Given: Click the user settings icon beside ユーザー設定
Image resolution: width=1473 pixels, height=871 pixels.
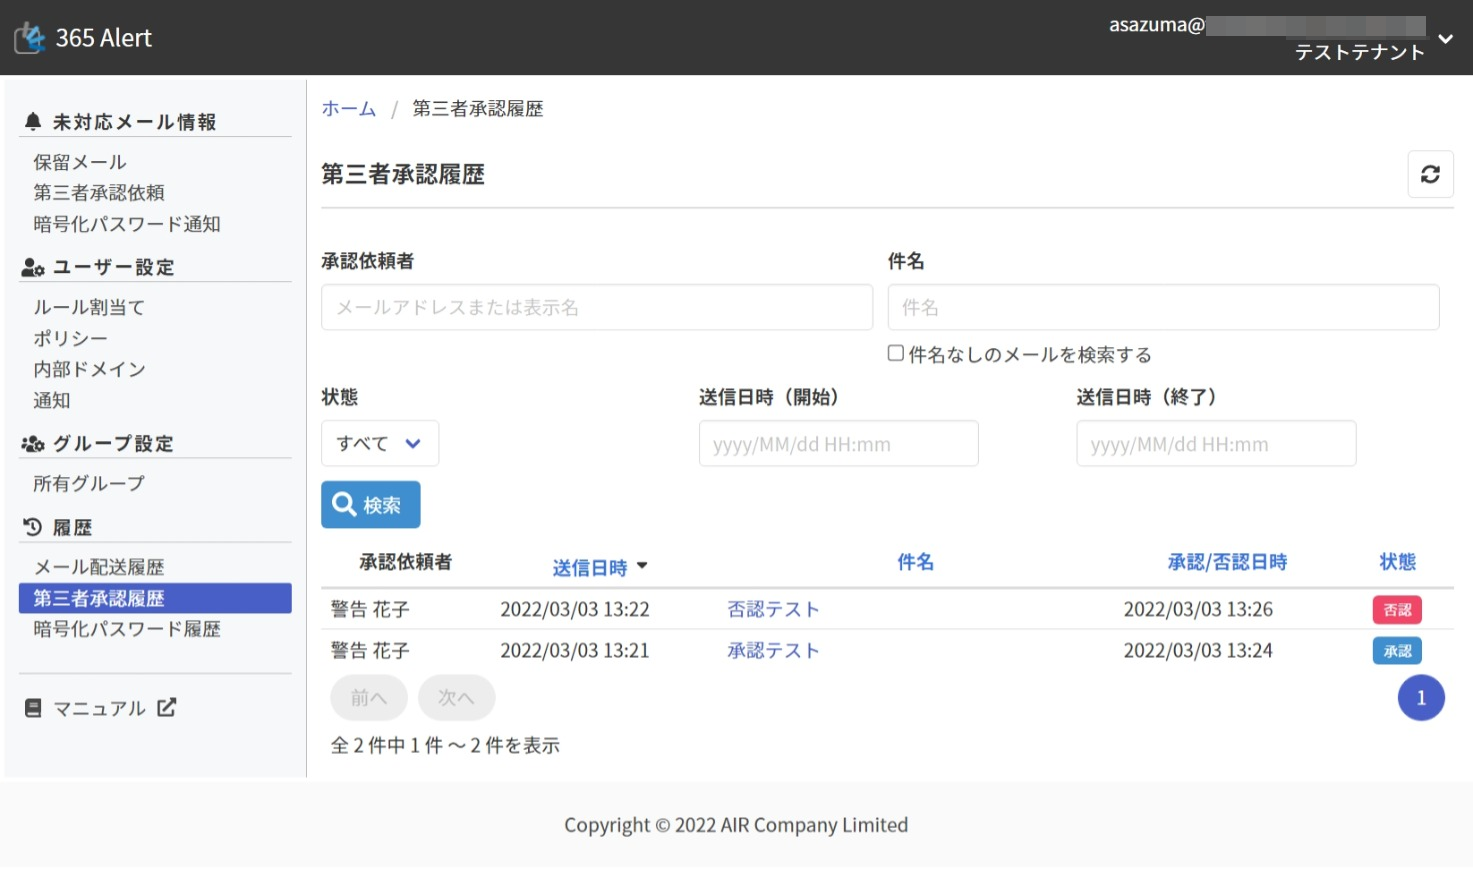Looking at the screenshot, I should [33, 267].
